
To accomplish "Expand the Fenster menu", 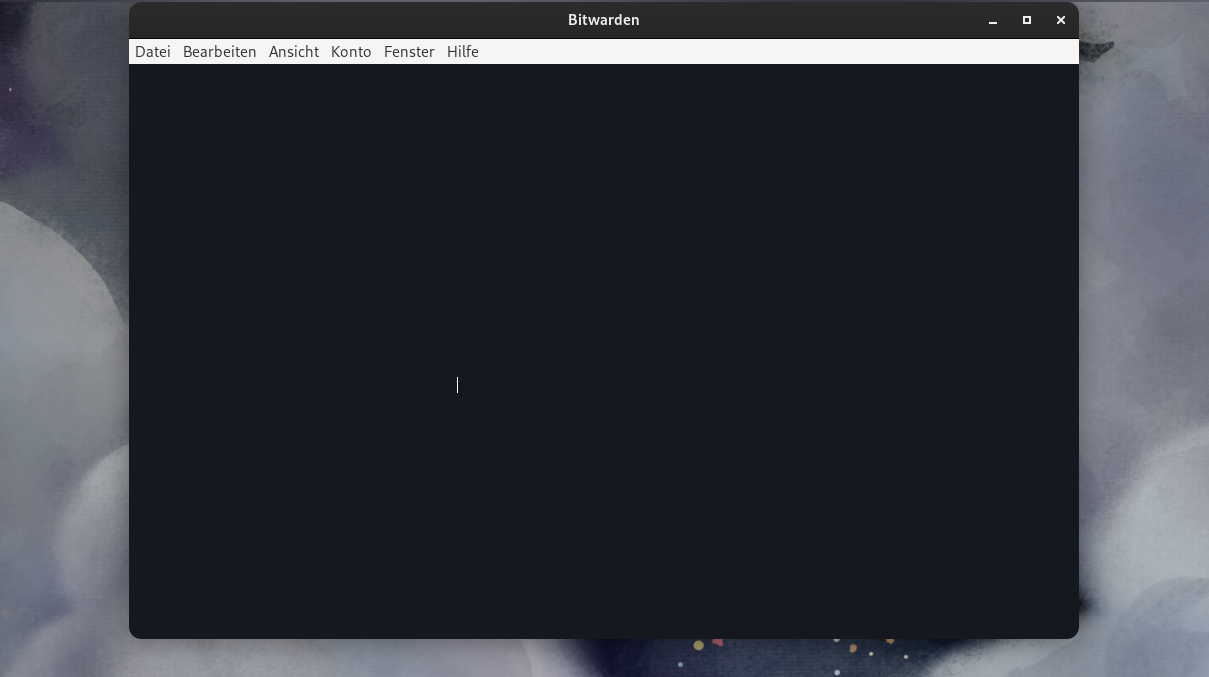I will 409,52.
